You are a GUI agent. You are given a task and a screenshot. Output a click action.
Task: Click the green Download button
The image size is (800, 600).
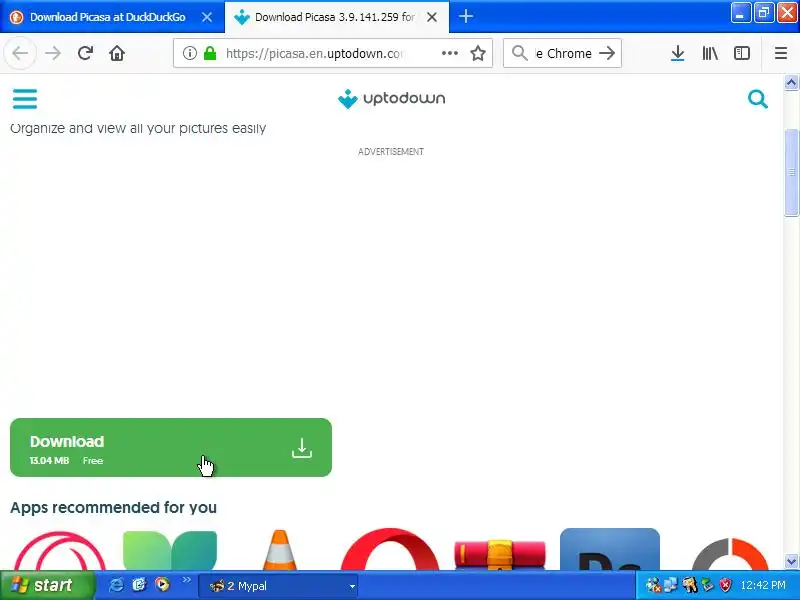pyautogui.click(x=171, y=447)
